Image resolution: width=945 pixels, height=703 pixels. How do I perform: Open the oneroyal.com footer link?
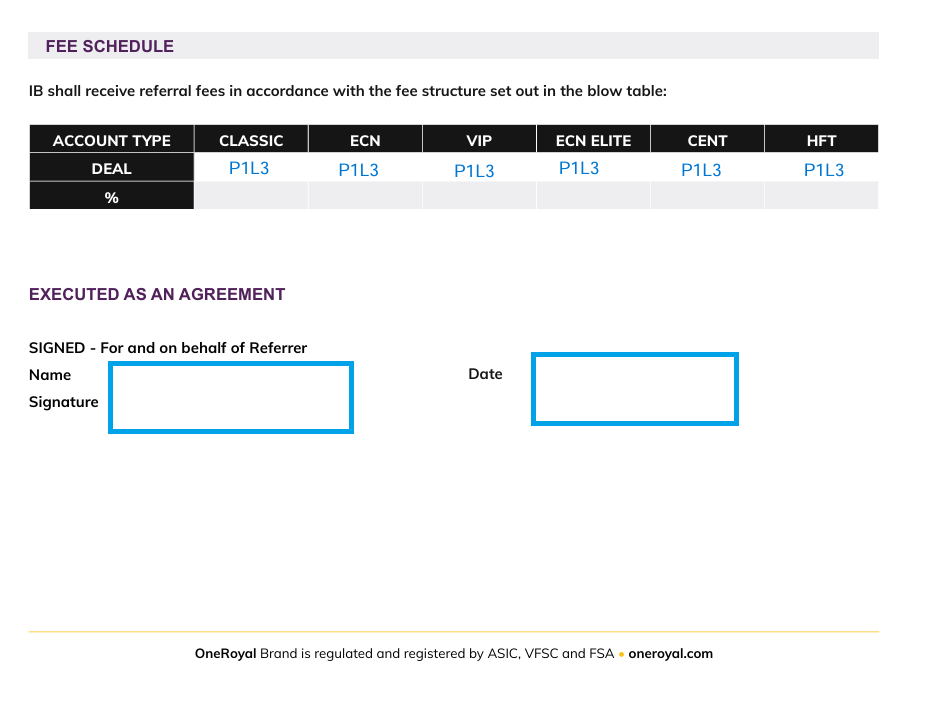coord(670,654)
